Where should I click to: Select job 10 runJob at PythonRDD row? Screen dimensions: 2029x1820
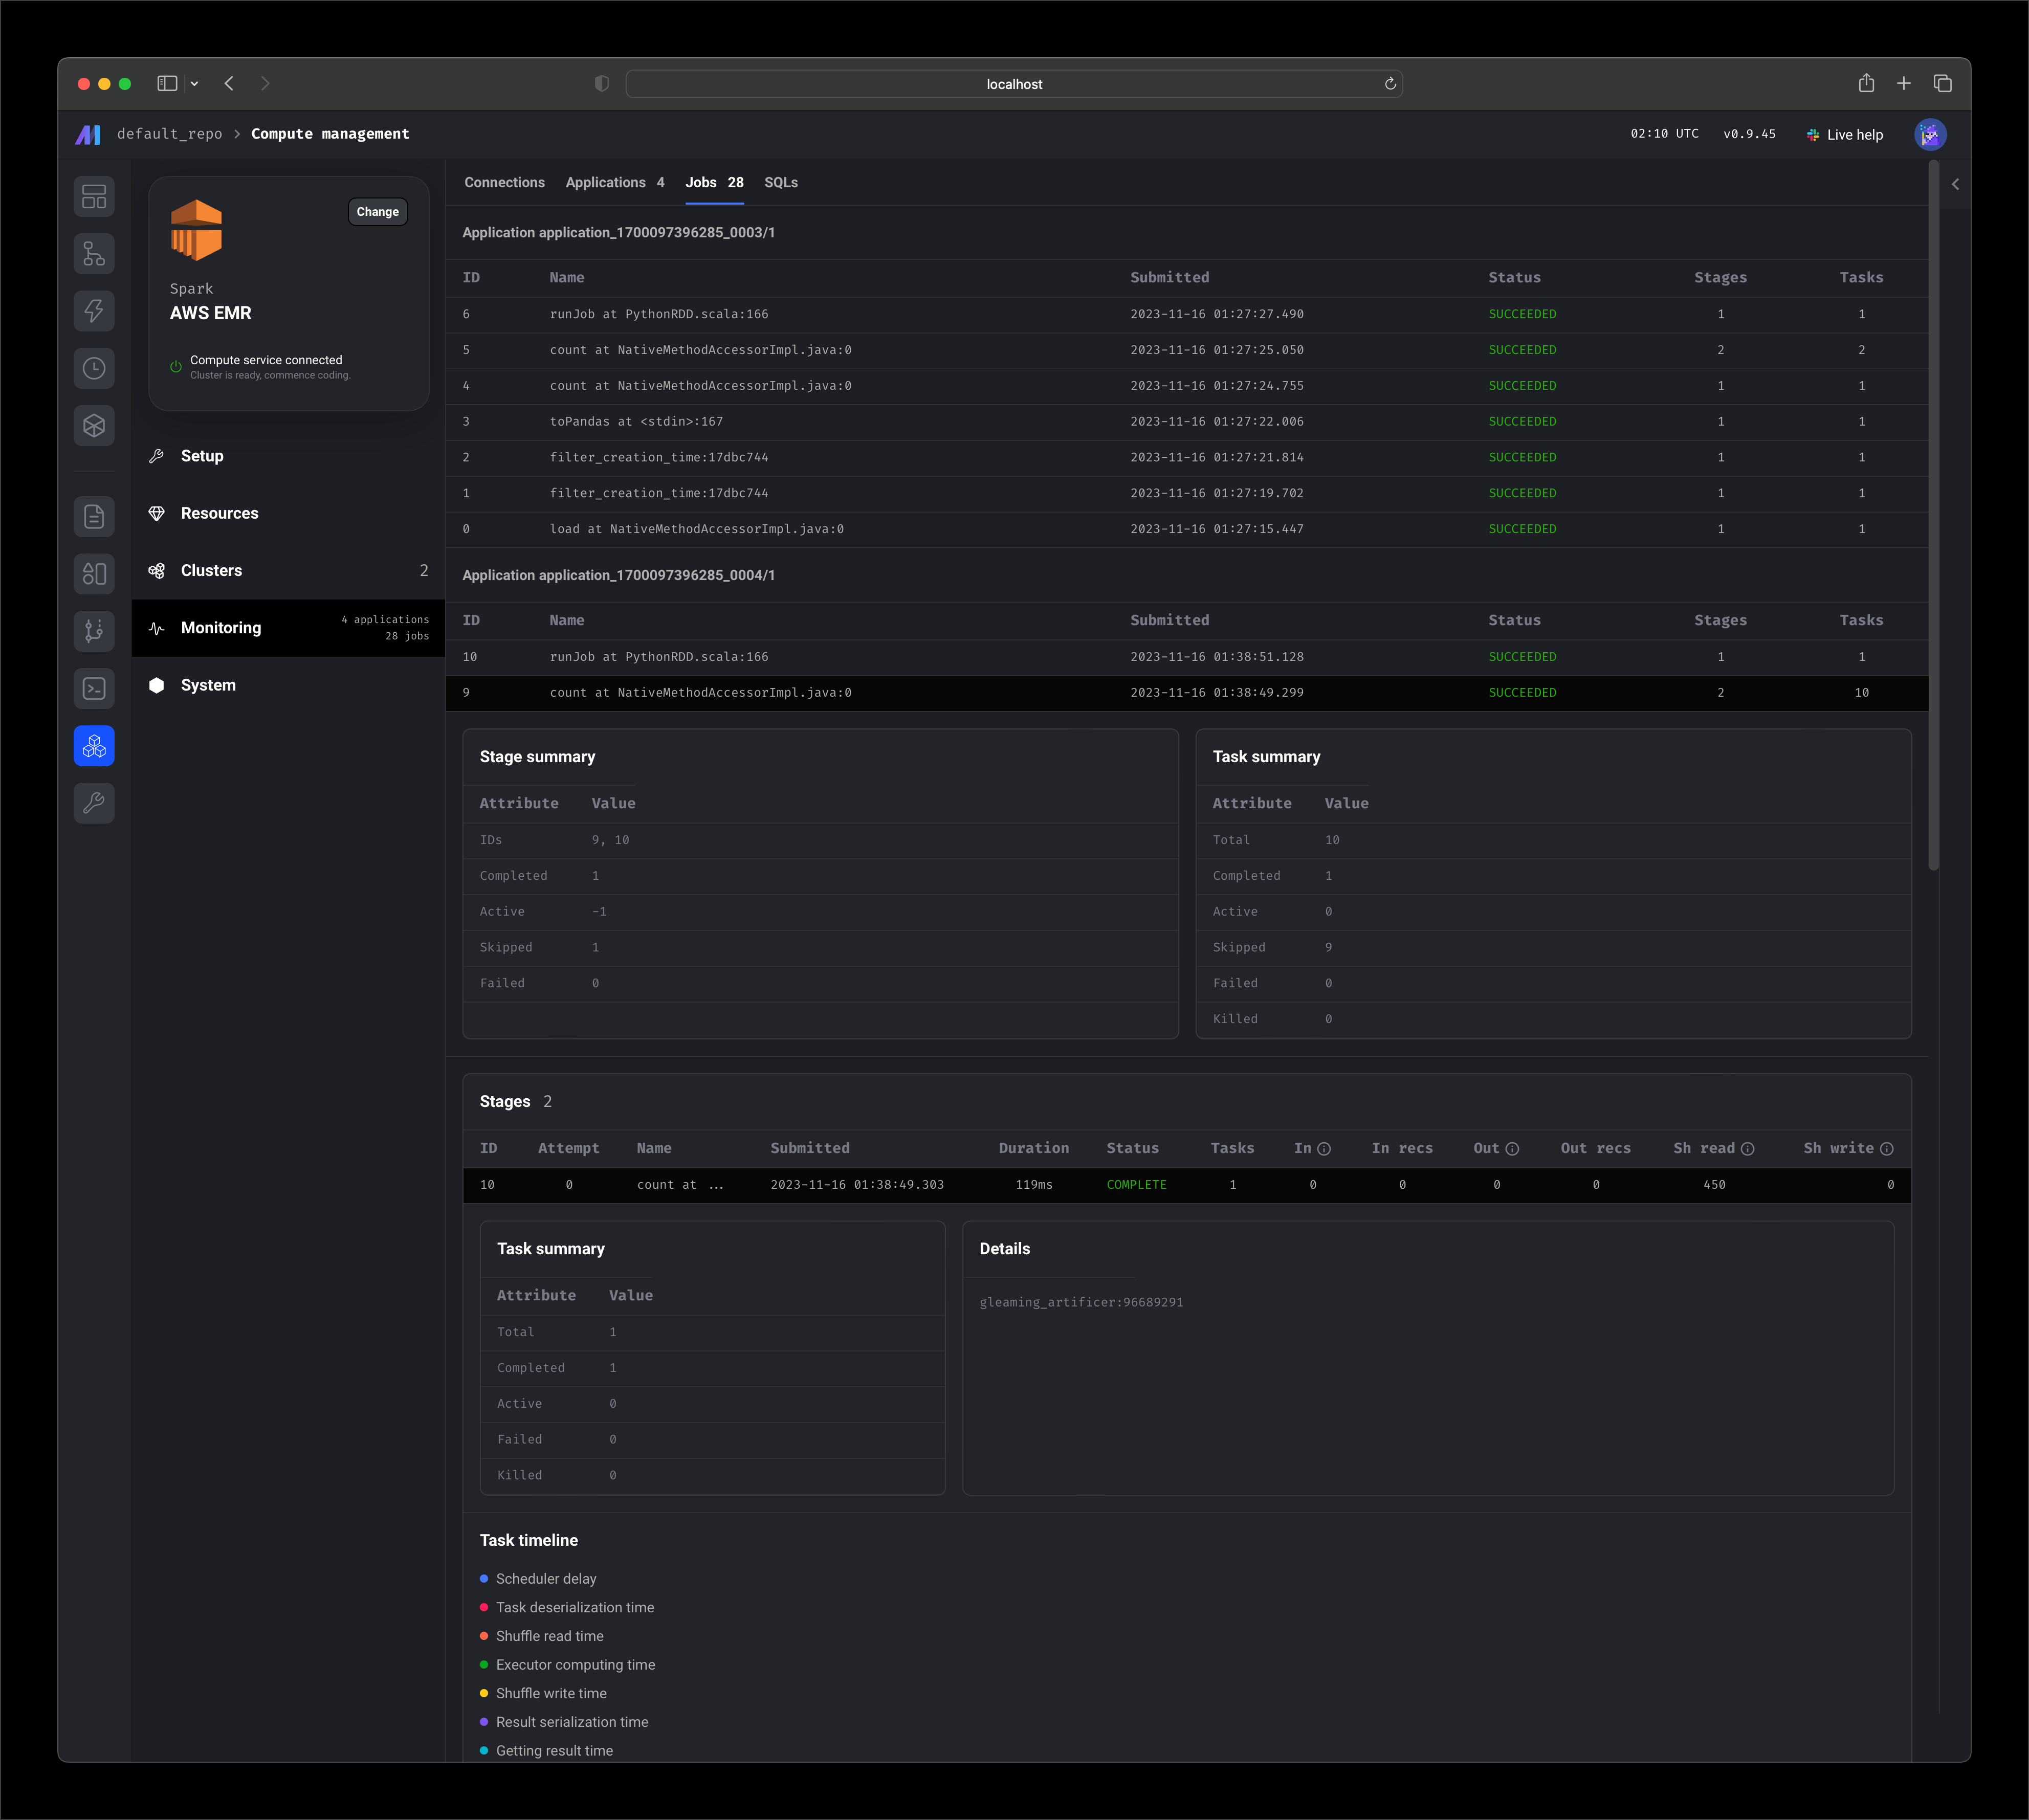click(x=1187, y=657)
